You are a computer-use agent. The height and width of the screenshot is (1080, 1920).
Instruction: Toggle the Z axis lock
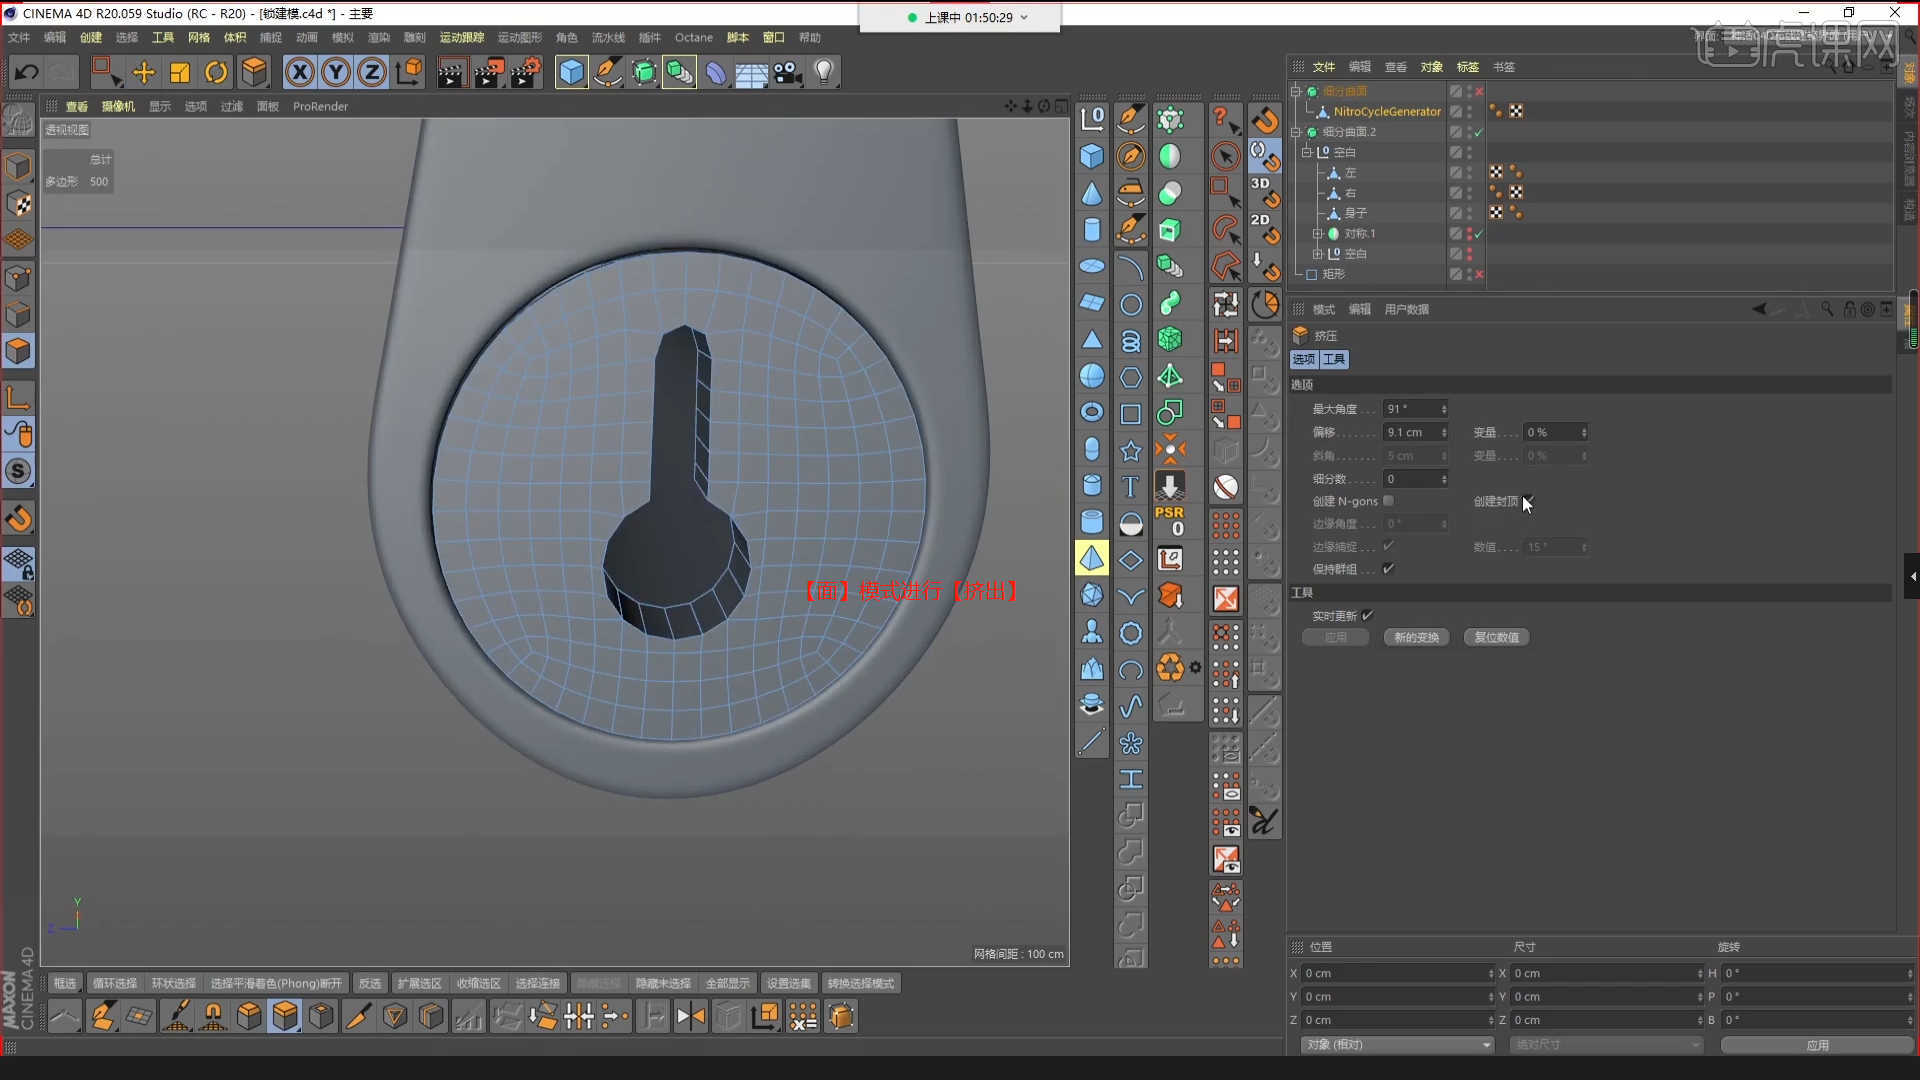[372, 72]
